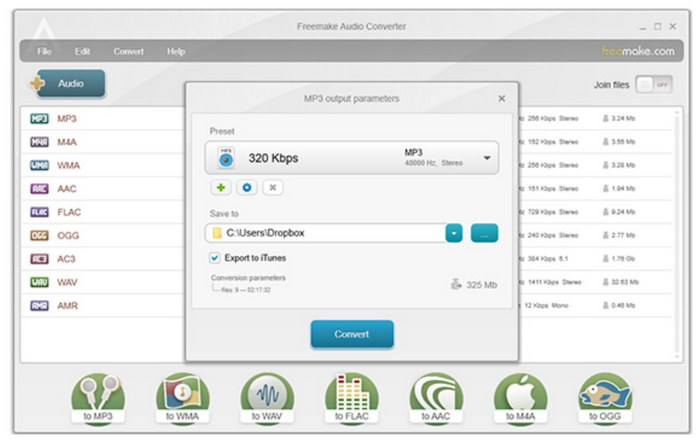Click the to WAV waveform icon
The height and width of the screenshot is (441, 700).
pos(267,398)
